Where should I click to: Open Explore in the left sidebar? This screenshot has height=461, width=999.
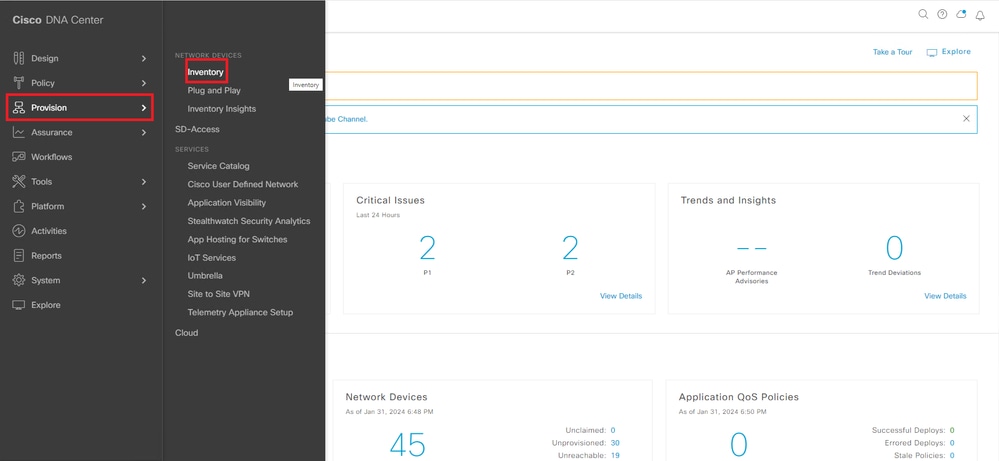pos(46,305)
